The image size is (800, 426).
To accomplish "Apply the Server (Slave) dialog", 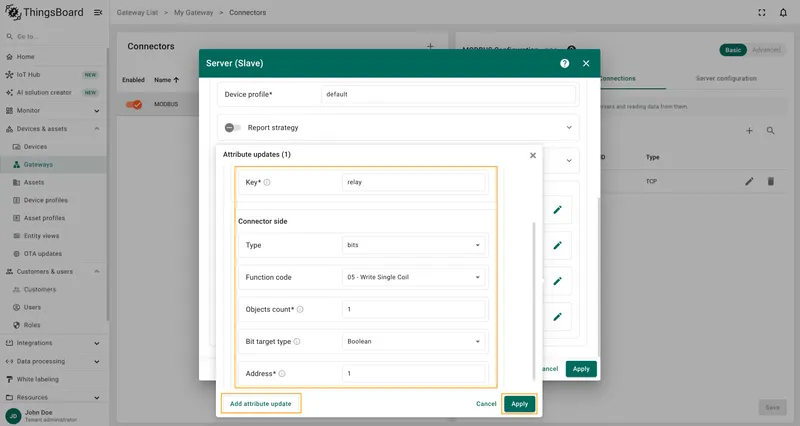I will pyautogui.click(x=581, y=369).
